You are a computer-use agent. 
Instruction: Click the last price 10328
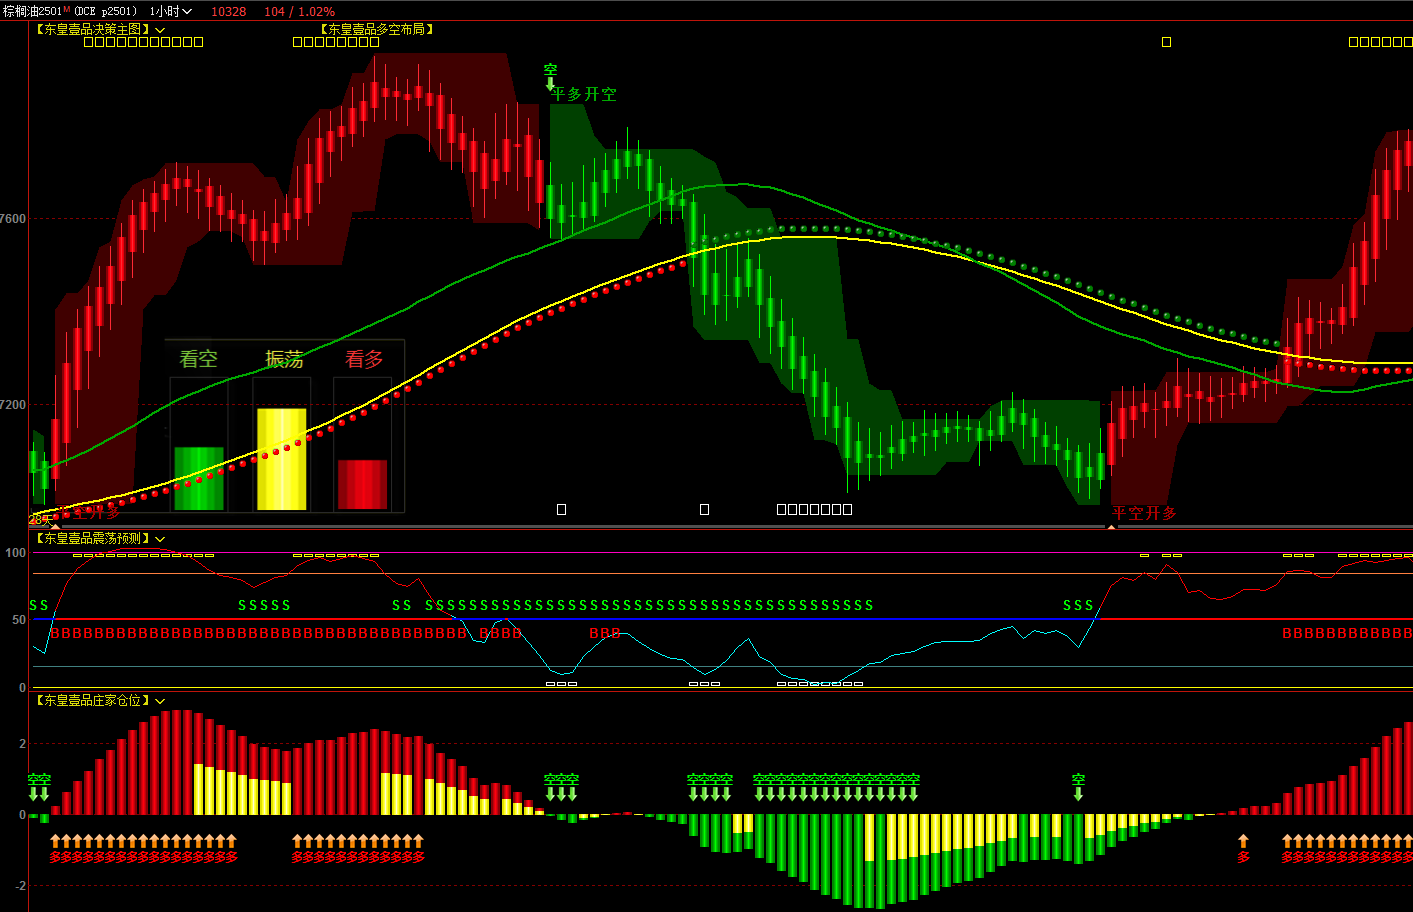pyautogui.click(x=229, y=11)
